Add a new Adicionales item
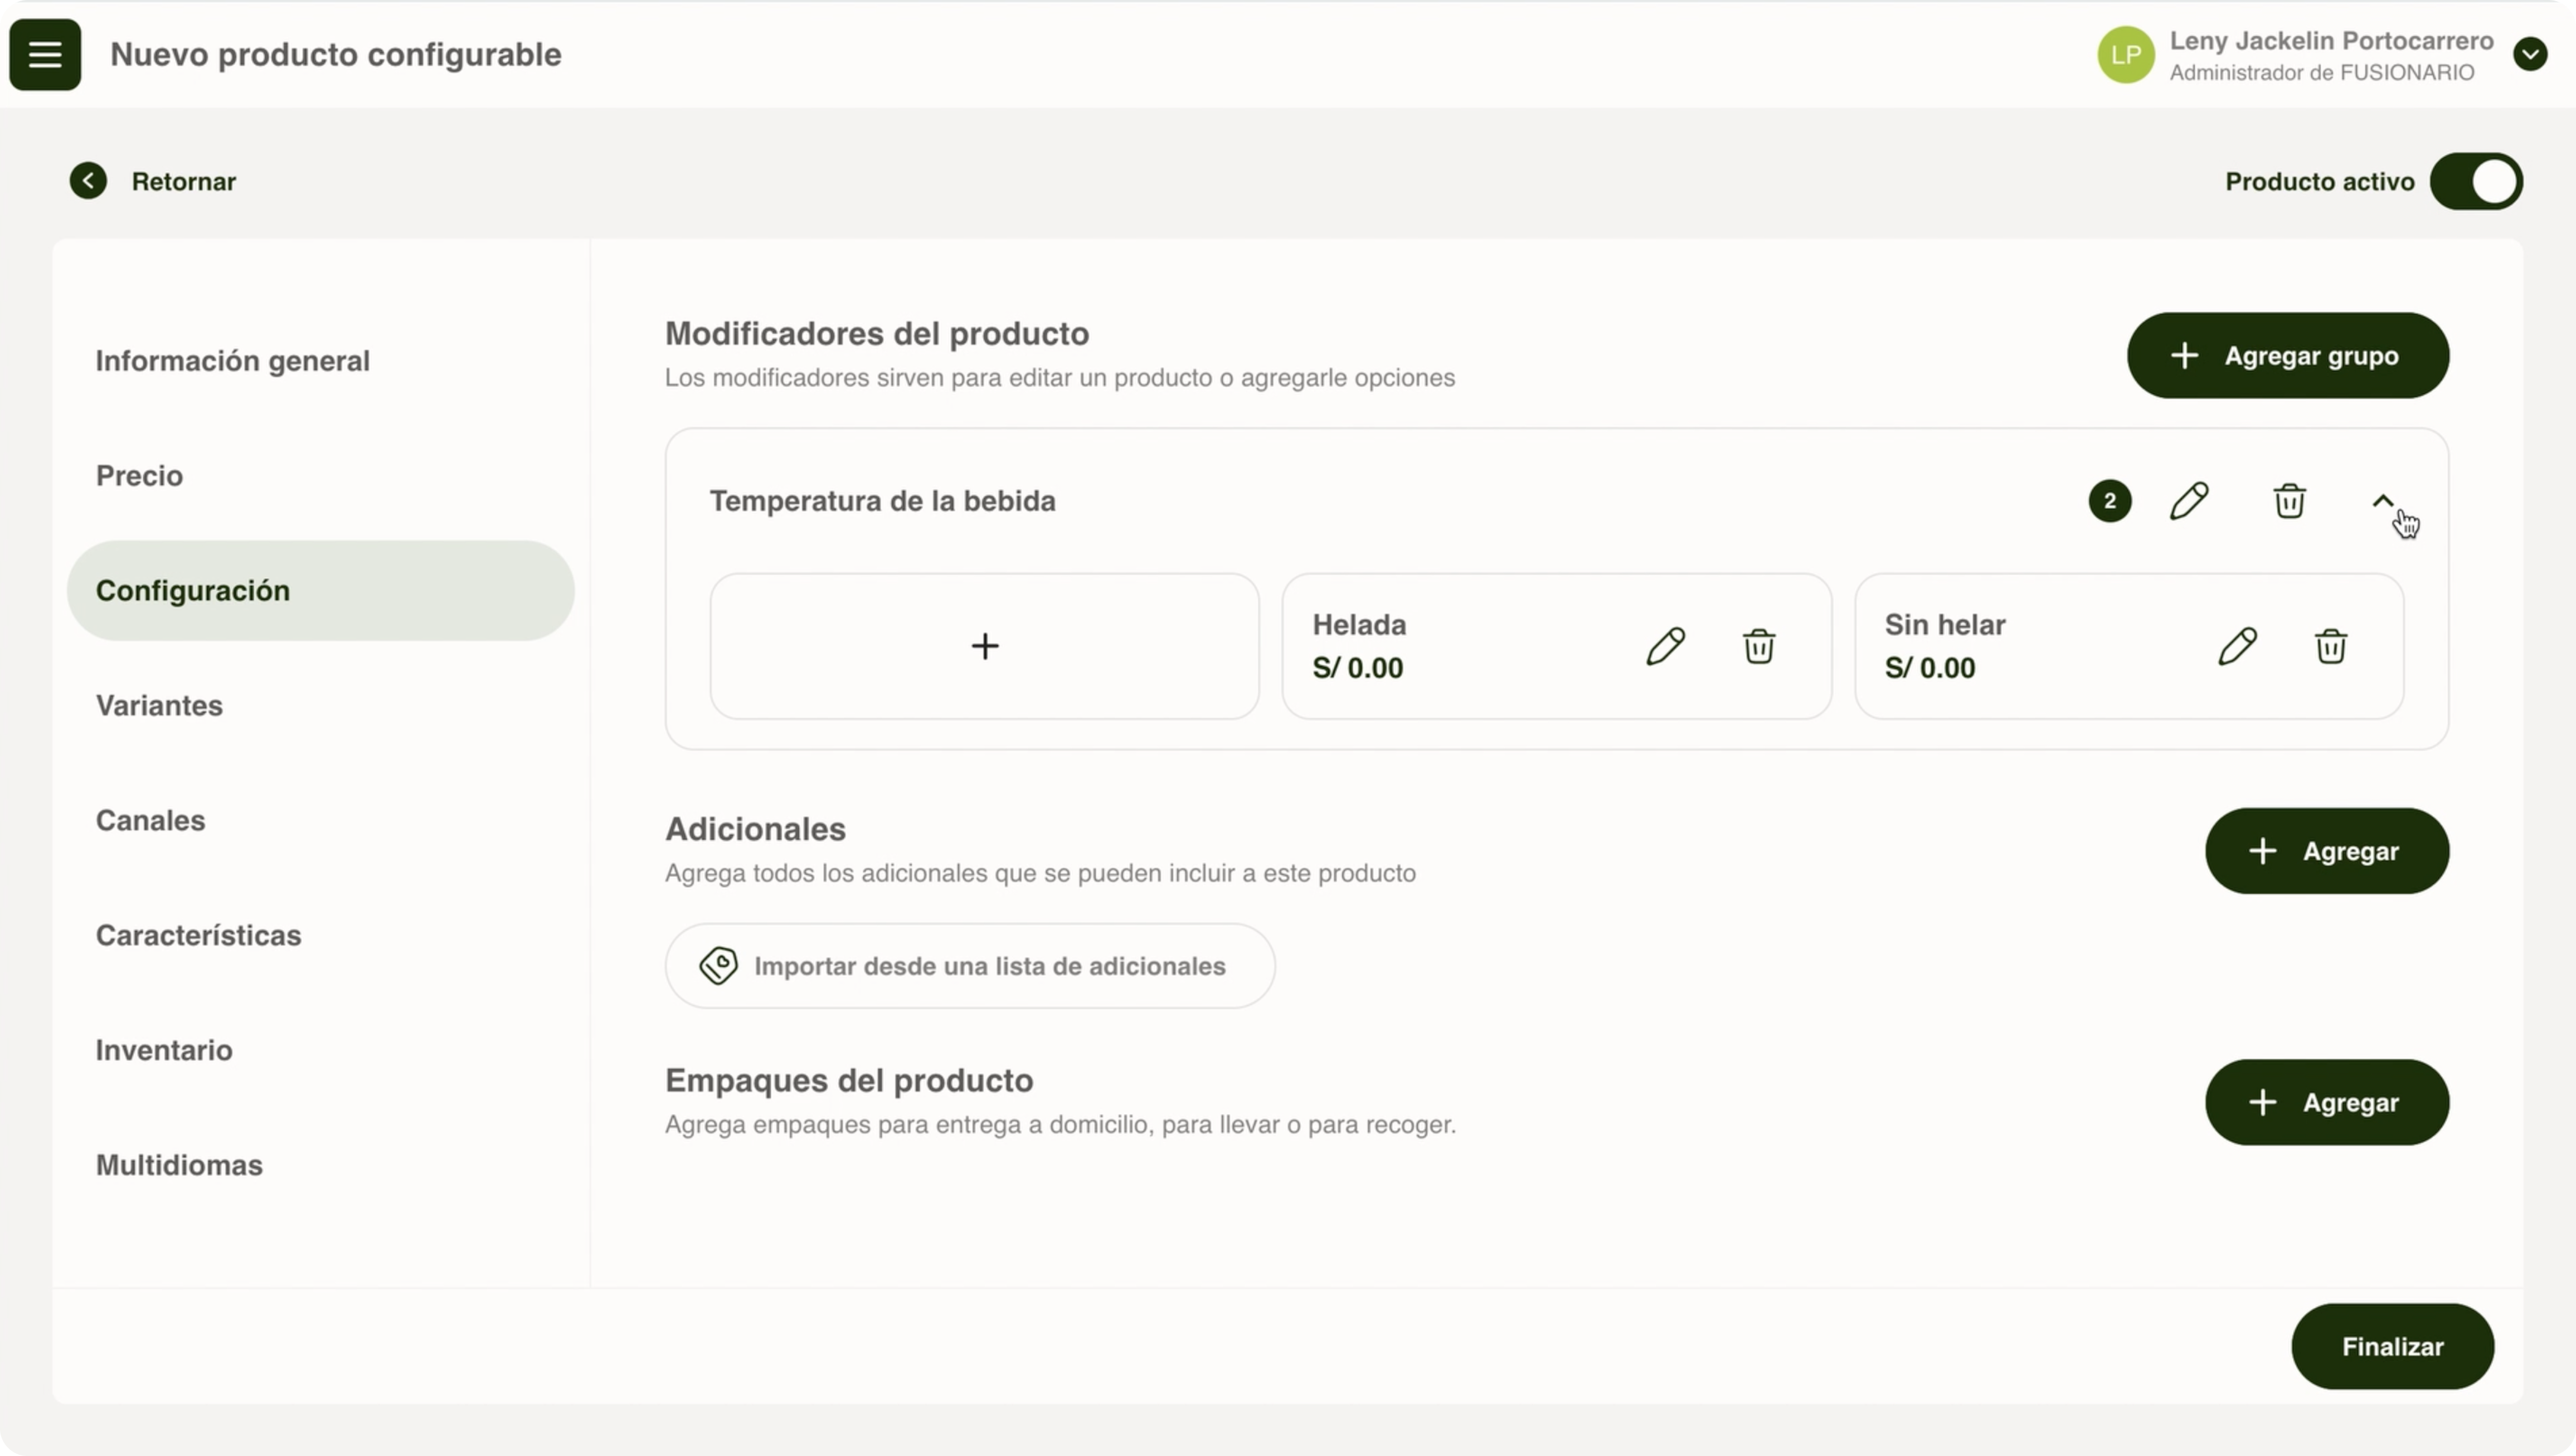 (2326, 851)
